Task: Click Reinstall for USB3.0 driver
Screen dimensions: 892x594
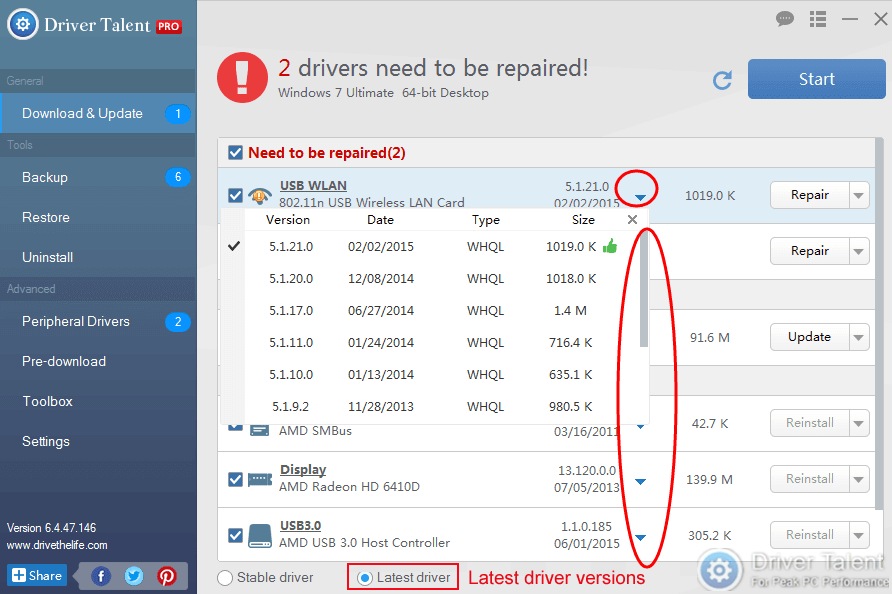Action: point(810,535)
